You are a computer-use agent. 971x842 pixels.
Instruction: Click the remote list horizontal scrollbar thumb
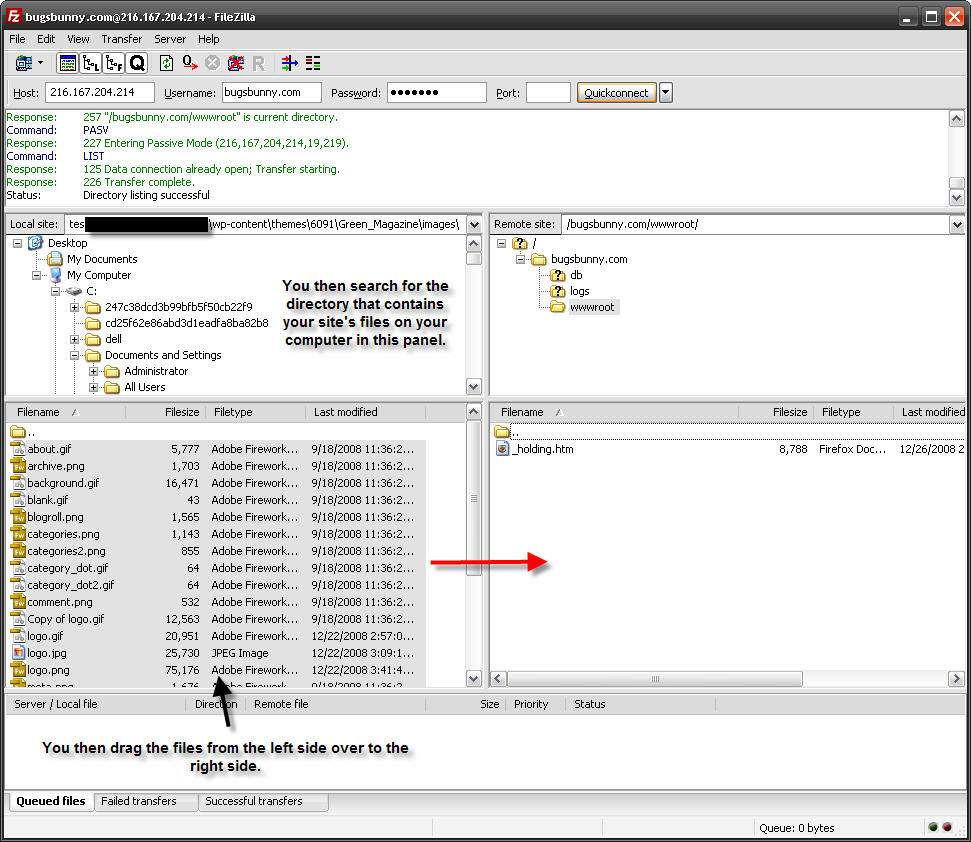(x=655, y=679)
